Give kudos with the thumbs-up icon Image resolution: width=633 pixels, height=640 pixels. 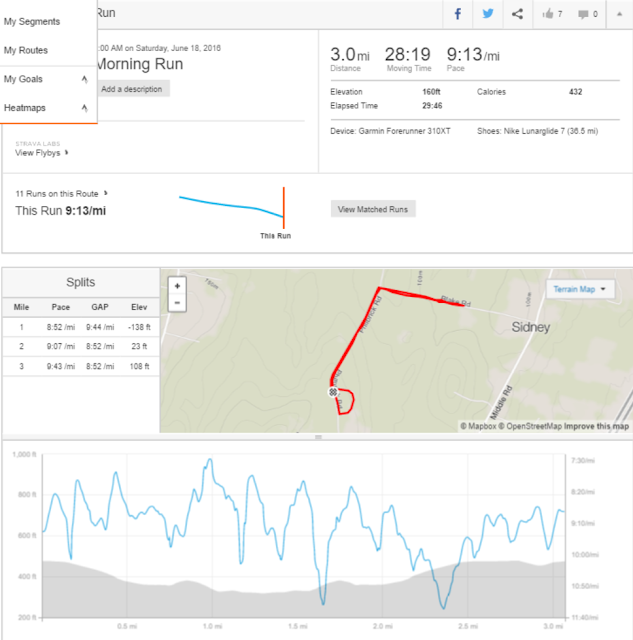pos(552,14)
